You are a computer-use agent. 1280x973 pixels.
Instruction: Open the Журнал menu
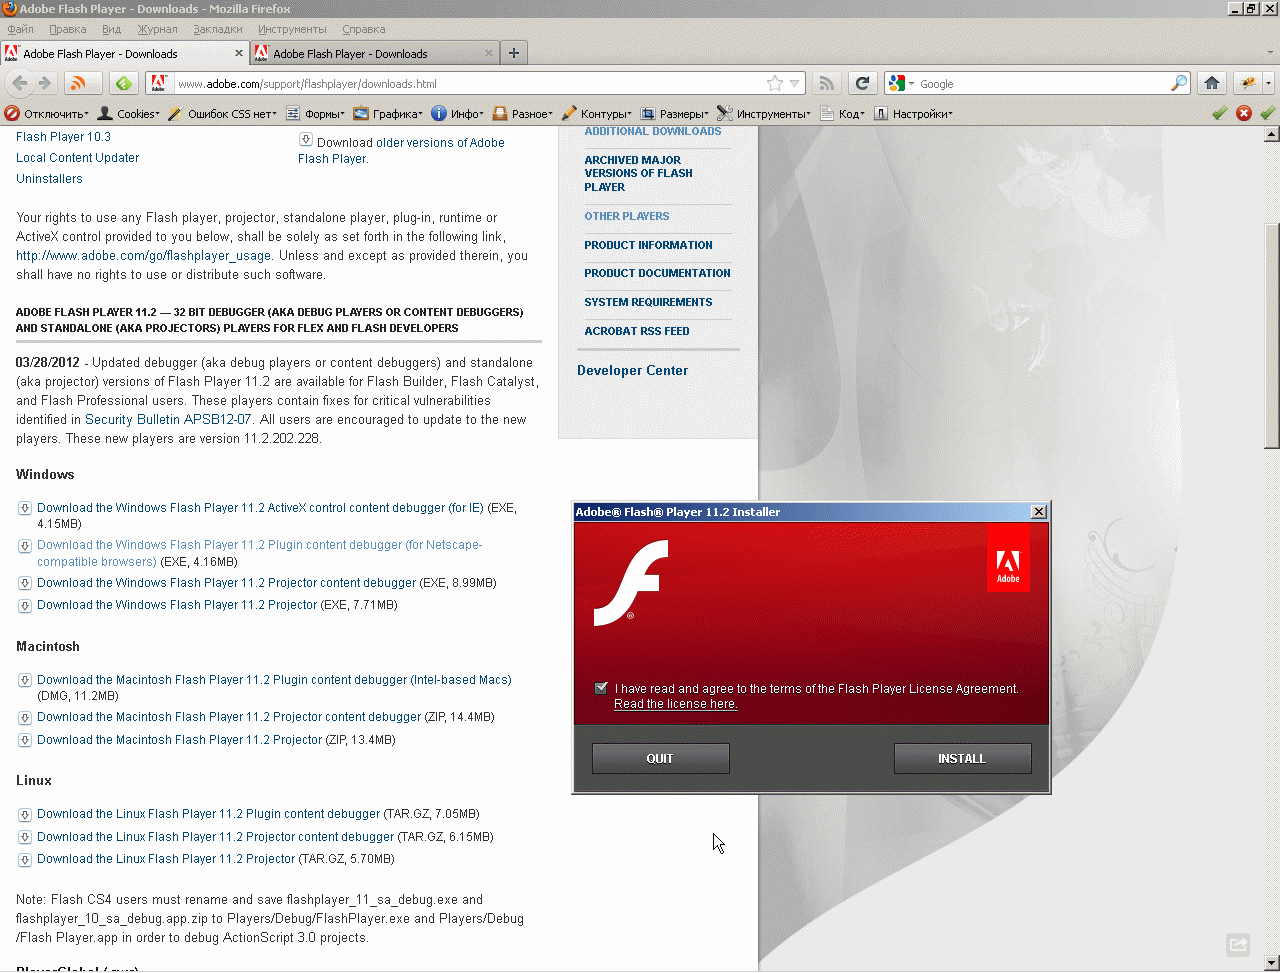pyautogui.click(x=158, y=29)
